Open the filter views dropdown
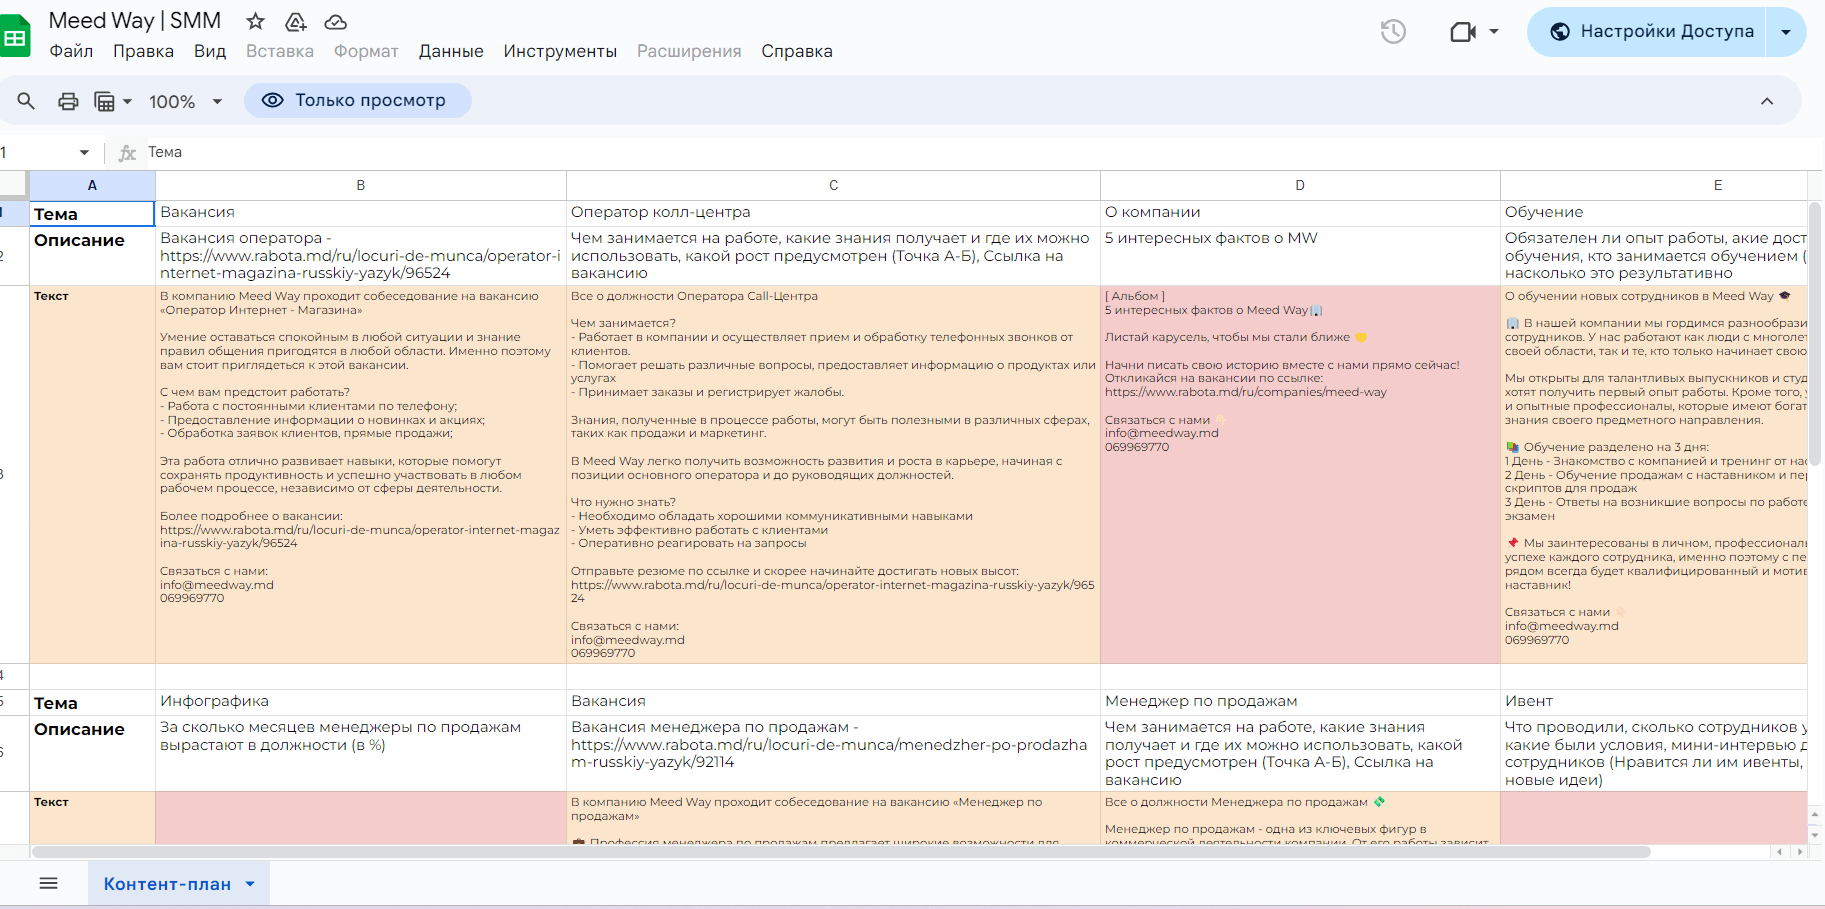 [x=113, y=101]
